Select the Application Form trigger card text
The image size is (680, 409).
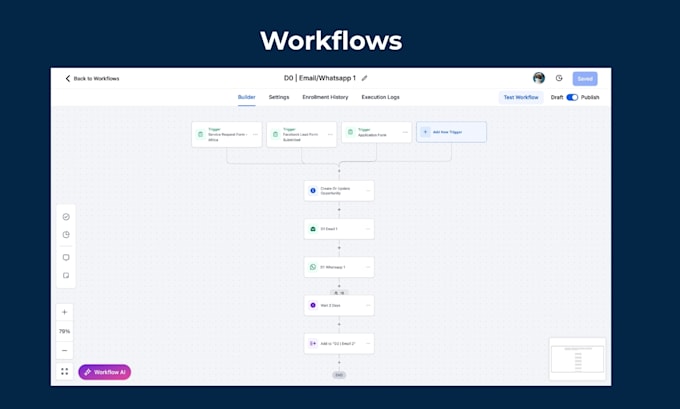point(372,135)
